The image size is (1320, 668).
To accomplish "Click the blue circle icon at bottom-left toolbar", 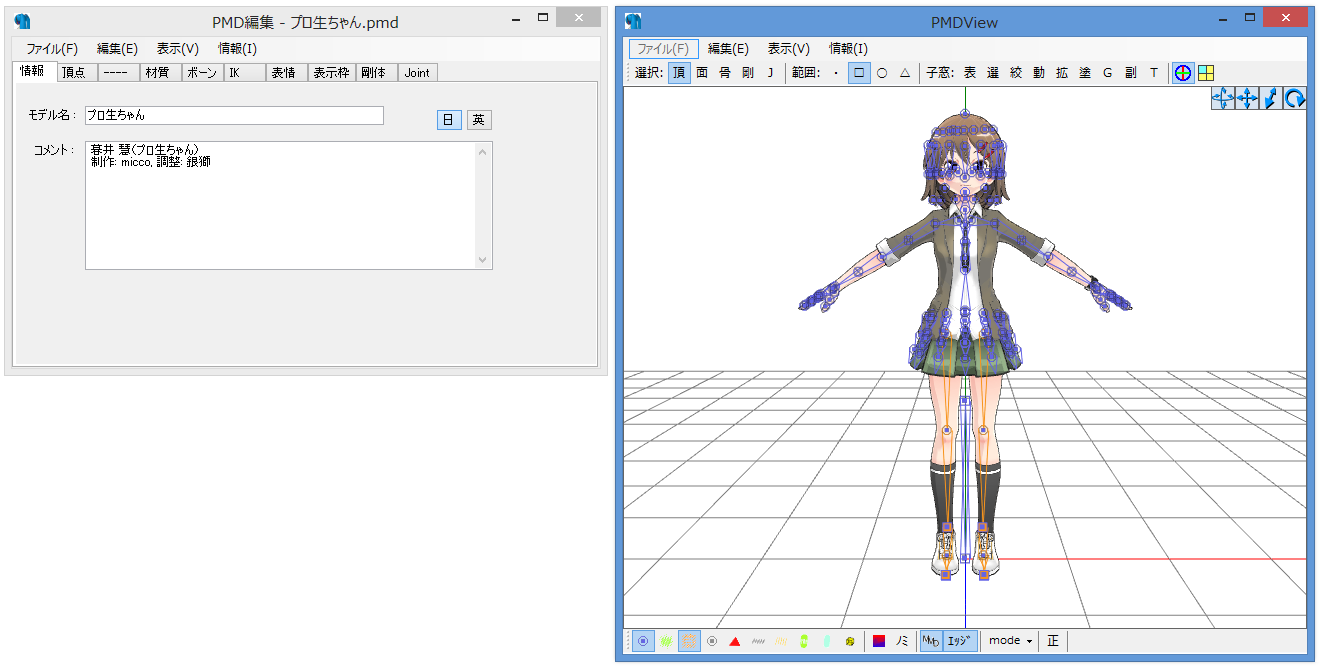I will point(643,641).
